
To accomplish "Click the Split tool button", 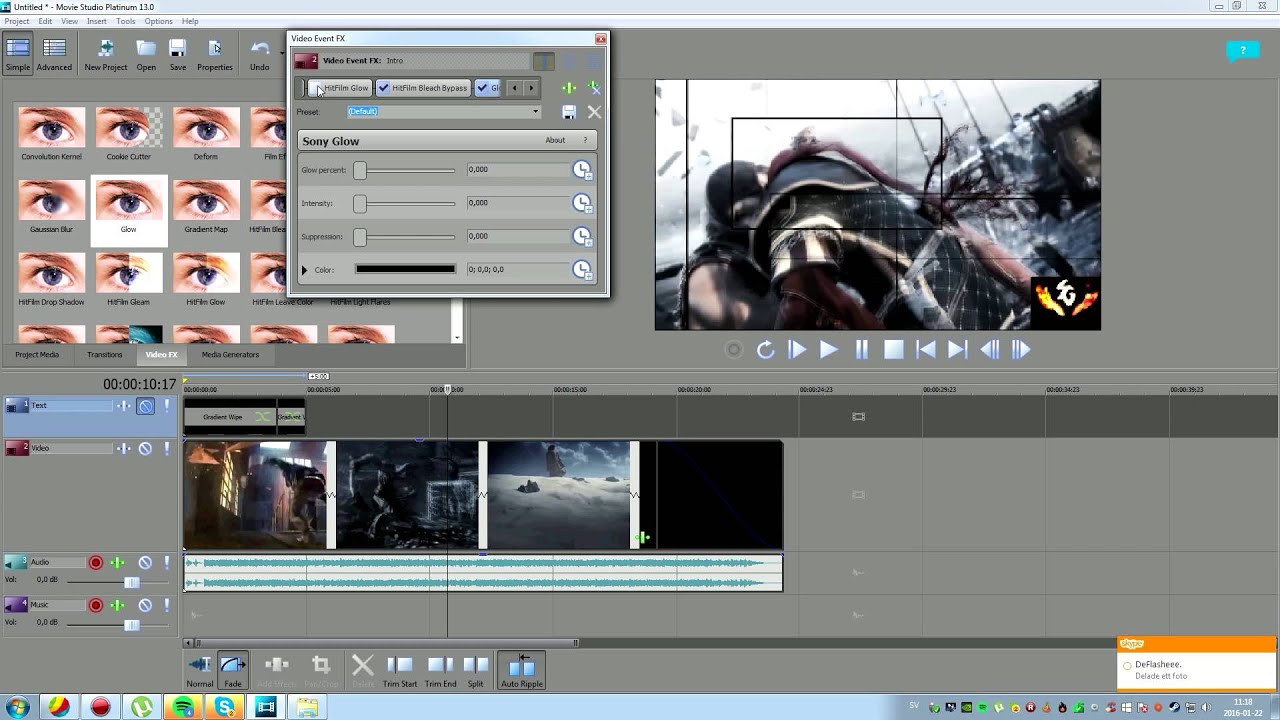I will click(475, 670).
